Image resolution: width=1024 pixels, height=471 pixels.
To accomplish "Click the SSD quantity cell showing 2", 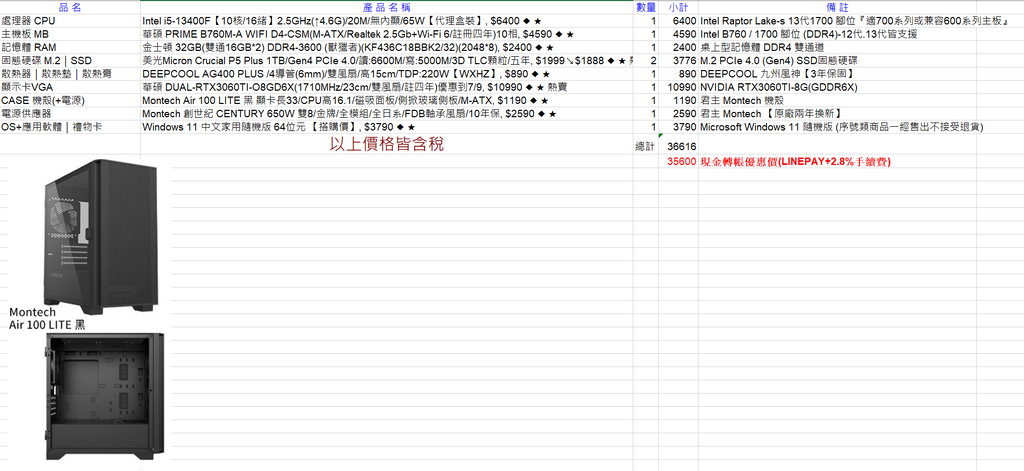I will click(645, 61).
